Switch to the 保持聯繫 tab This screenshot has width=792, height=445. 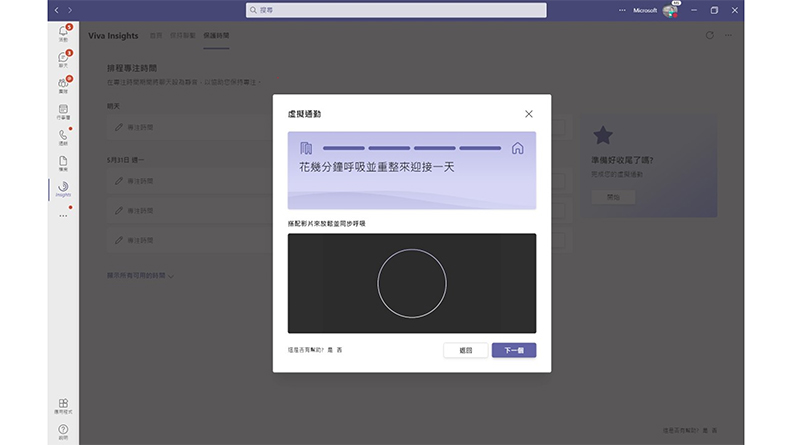pos(182,35)
